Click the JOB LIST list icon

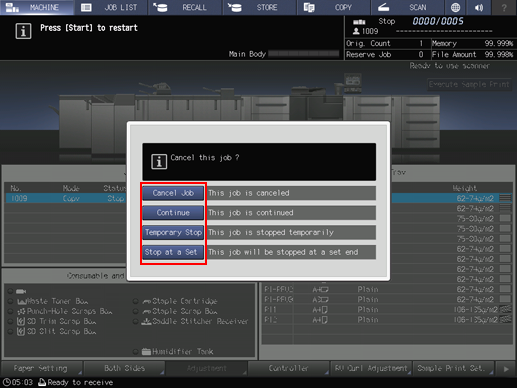(86, 7)
